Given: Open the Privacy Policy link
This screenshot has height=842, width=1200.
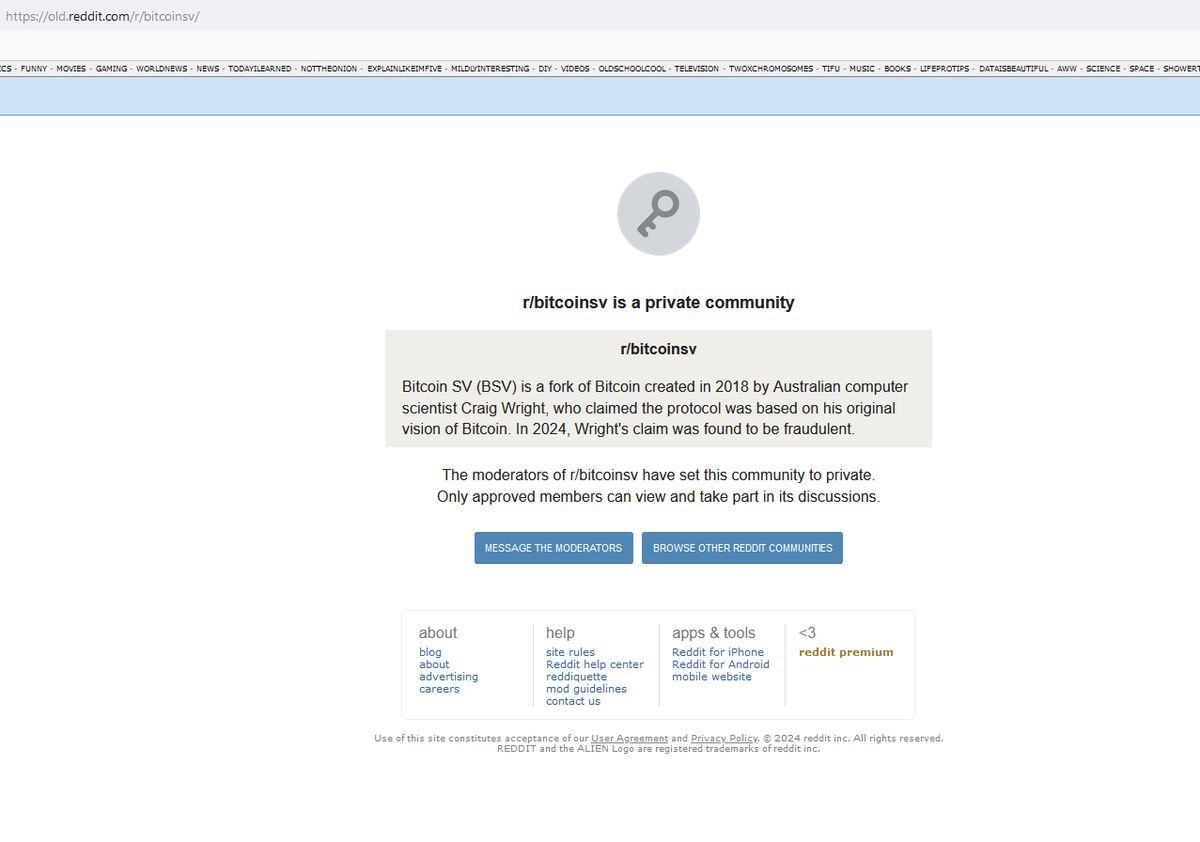Looking at the screenshot, I should 724,738.
